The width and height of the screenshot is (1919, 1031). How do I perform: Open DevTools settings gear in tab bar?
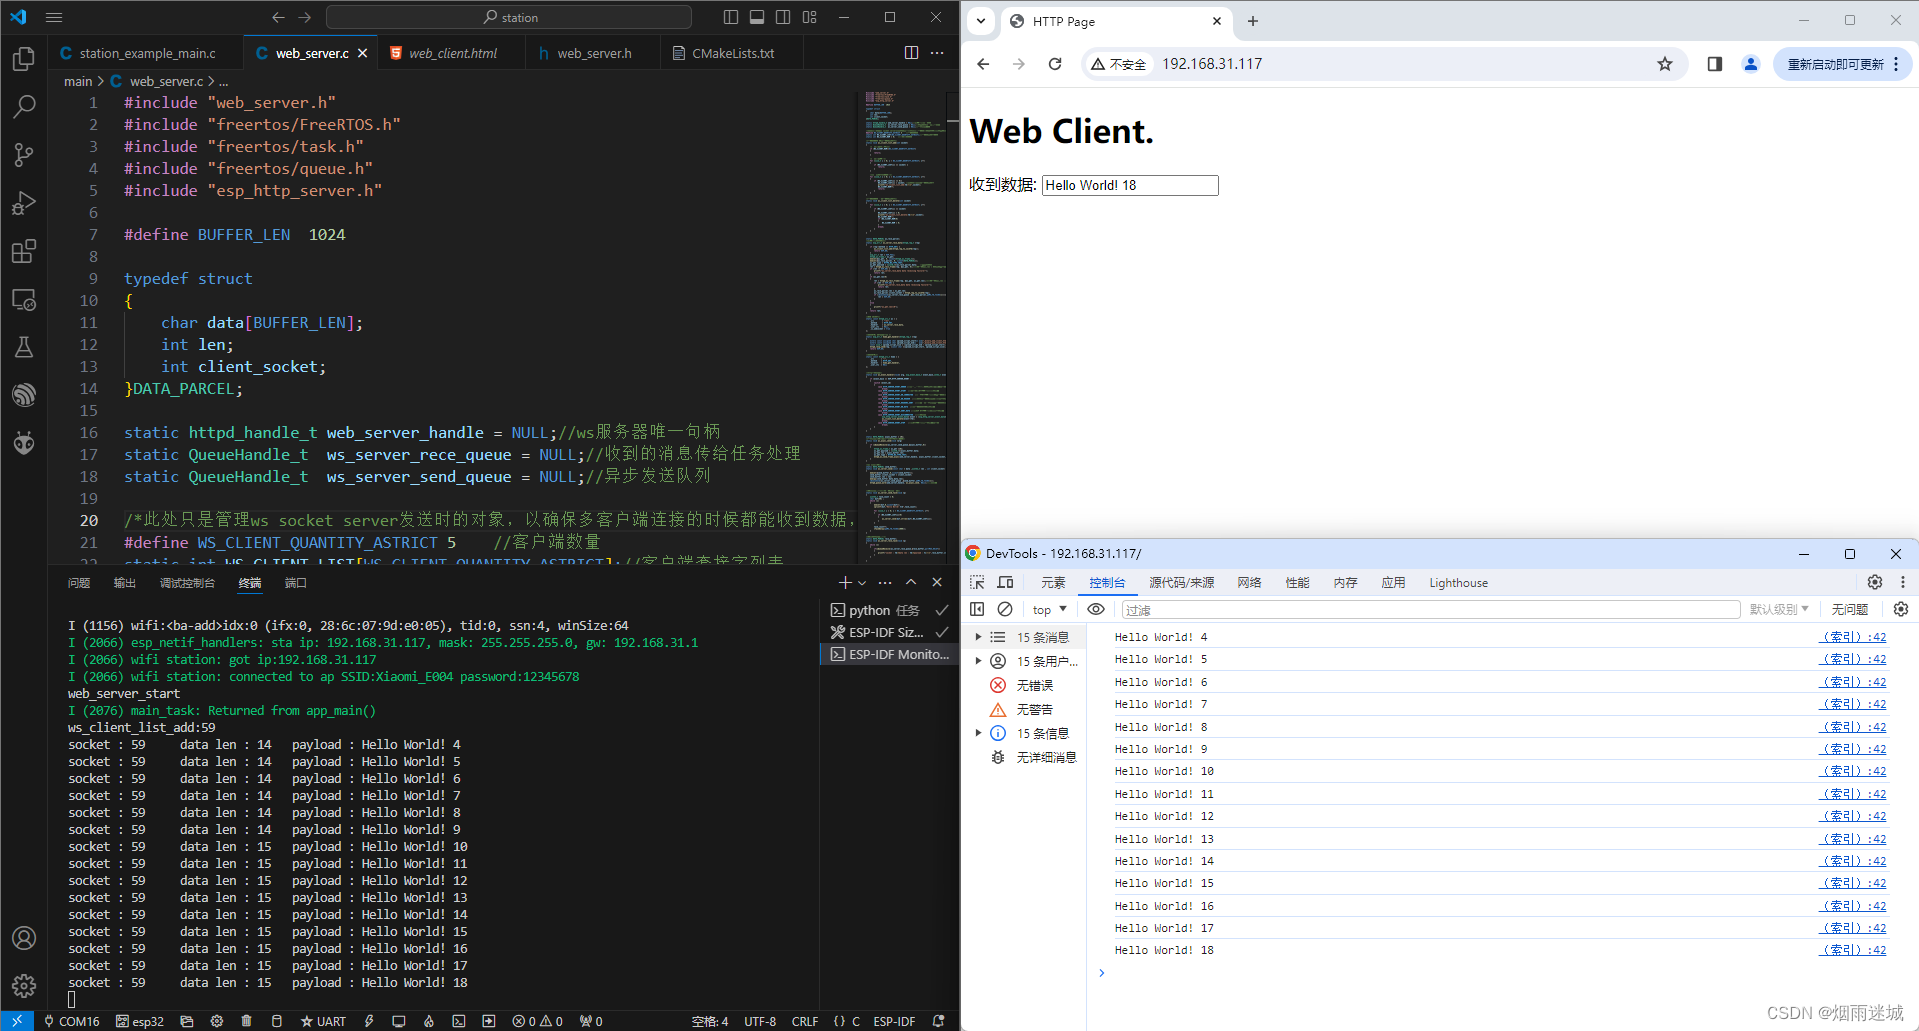click(1875, 582)
